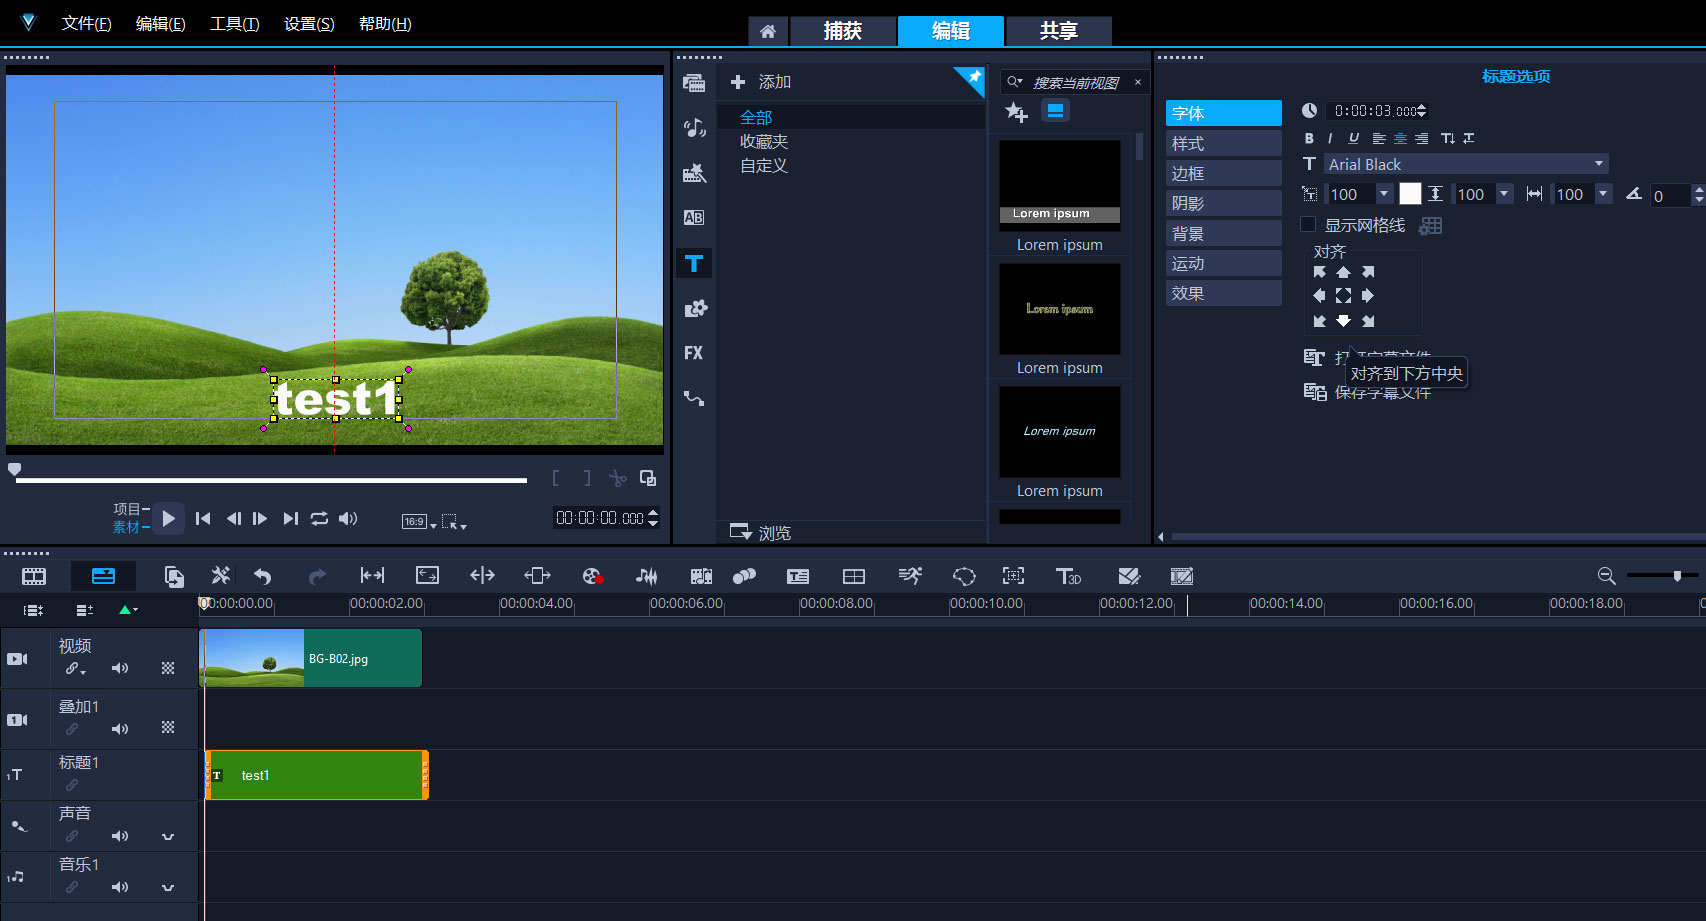Open the Overlay/Graphics library panel icon

[694, 308]
